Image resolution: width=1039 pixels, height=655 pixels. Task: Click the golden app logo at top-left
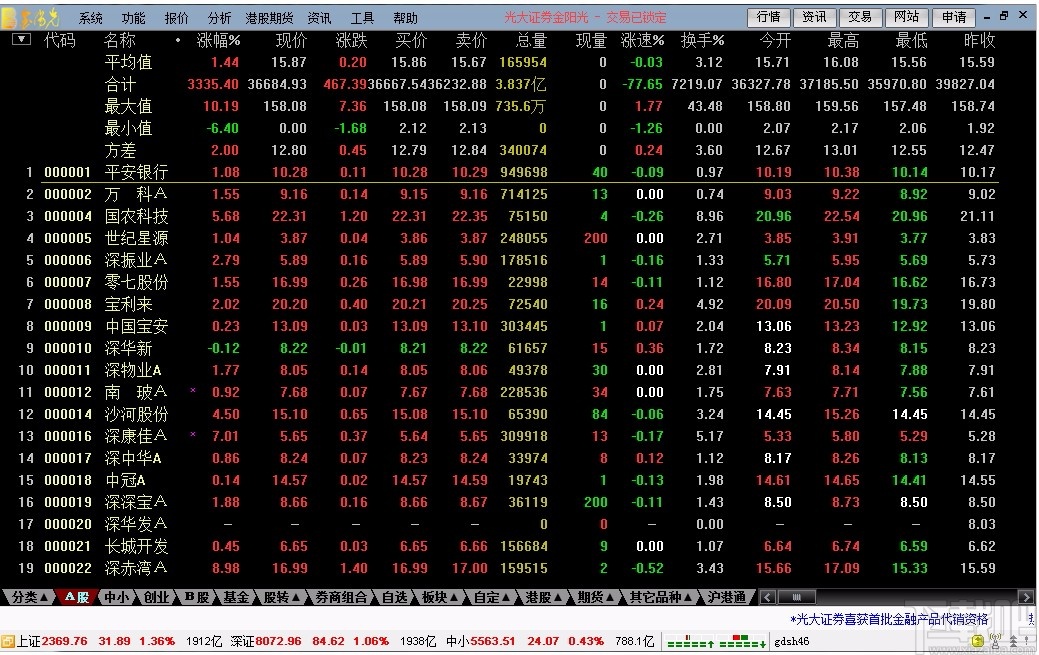click(x=30, y=17)
